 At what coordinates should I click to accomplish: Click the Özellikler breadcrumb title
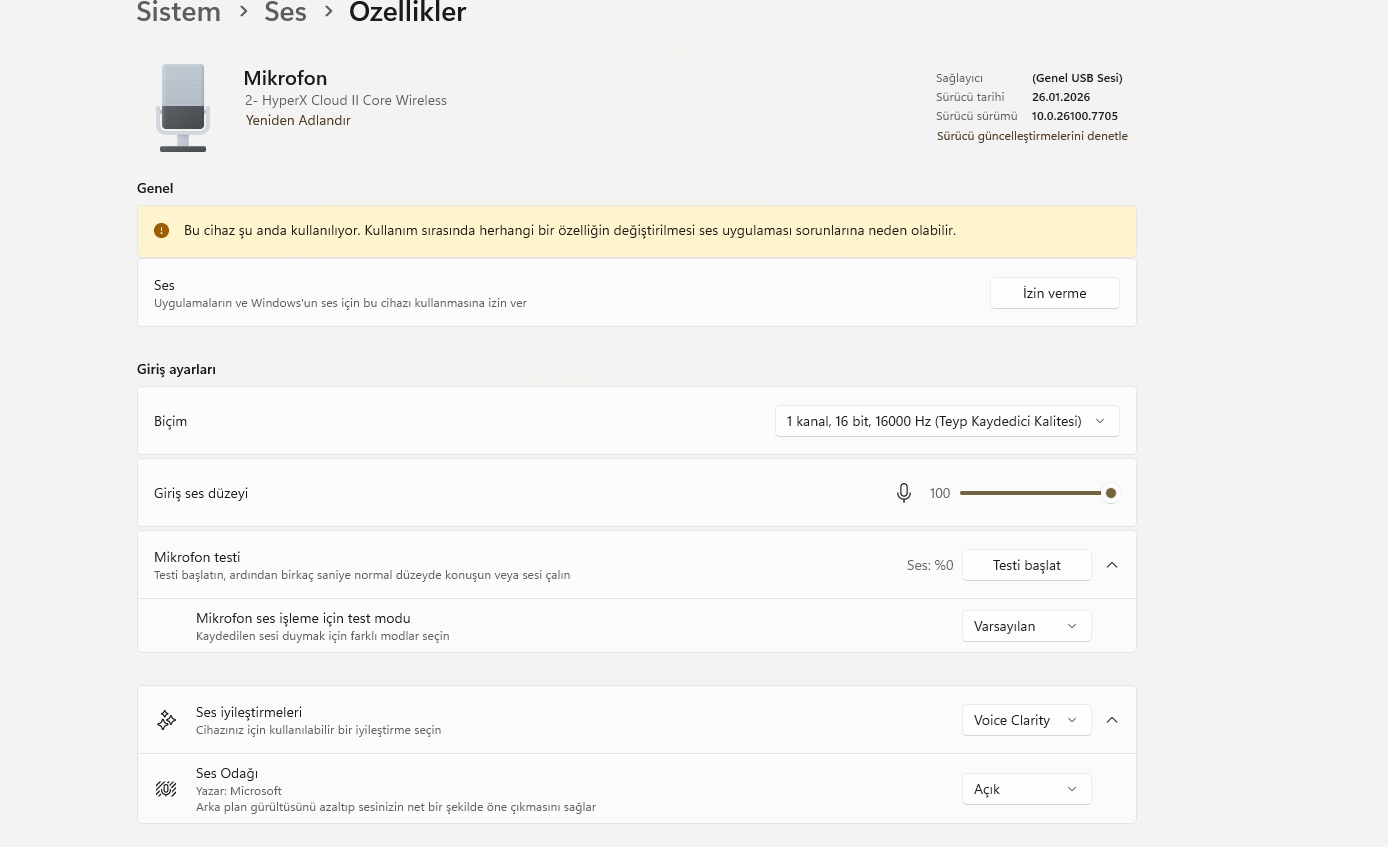pyautogui.click(x=408, y=13)
